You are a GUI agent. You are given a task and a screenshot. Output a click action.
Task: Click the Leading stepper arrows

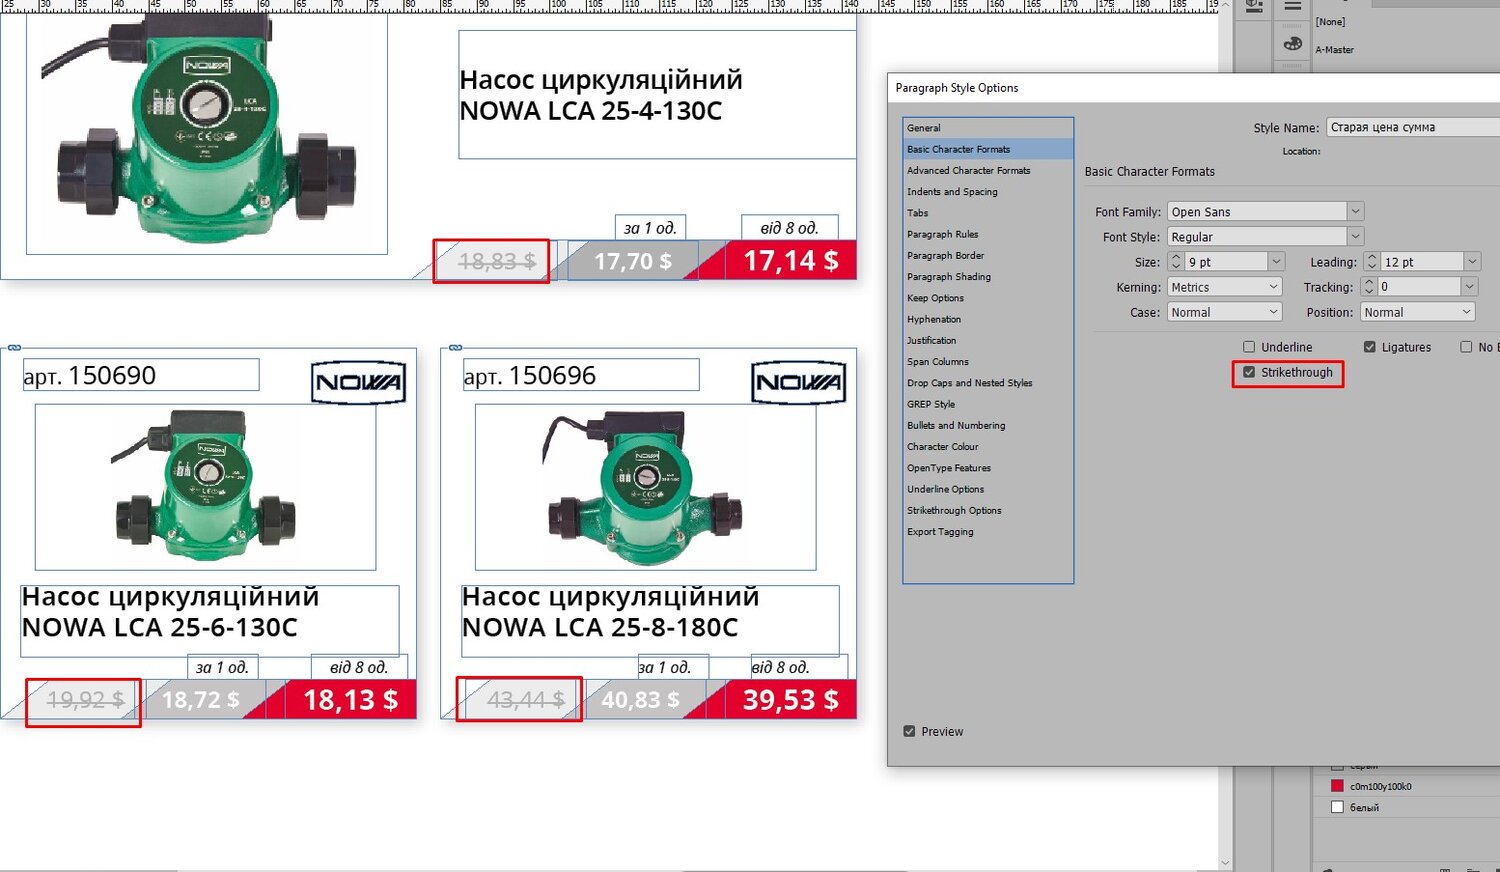point(1372,261)
